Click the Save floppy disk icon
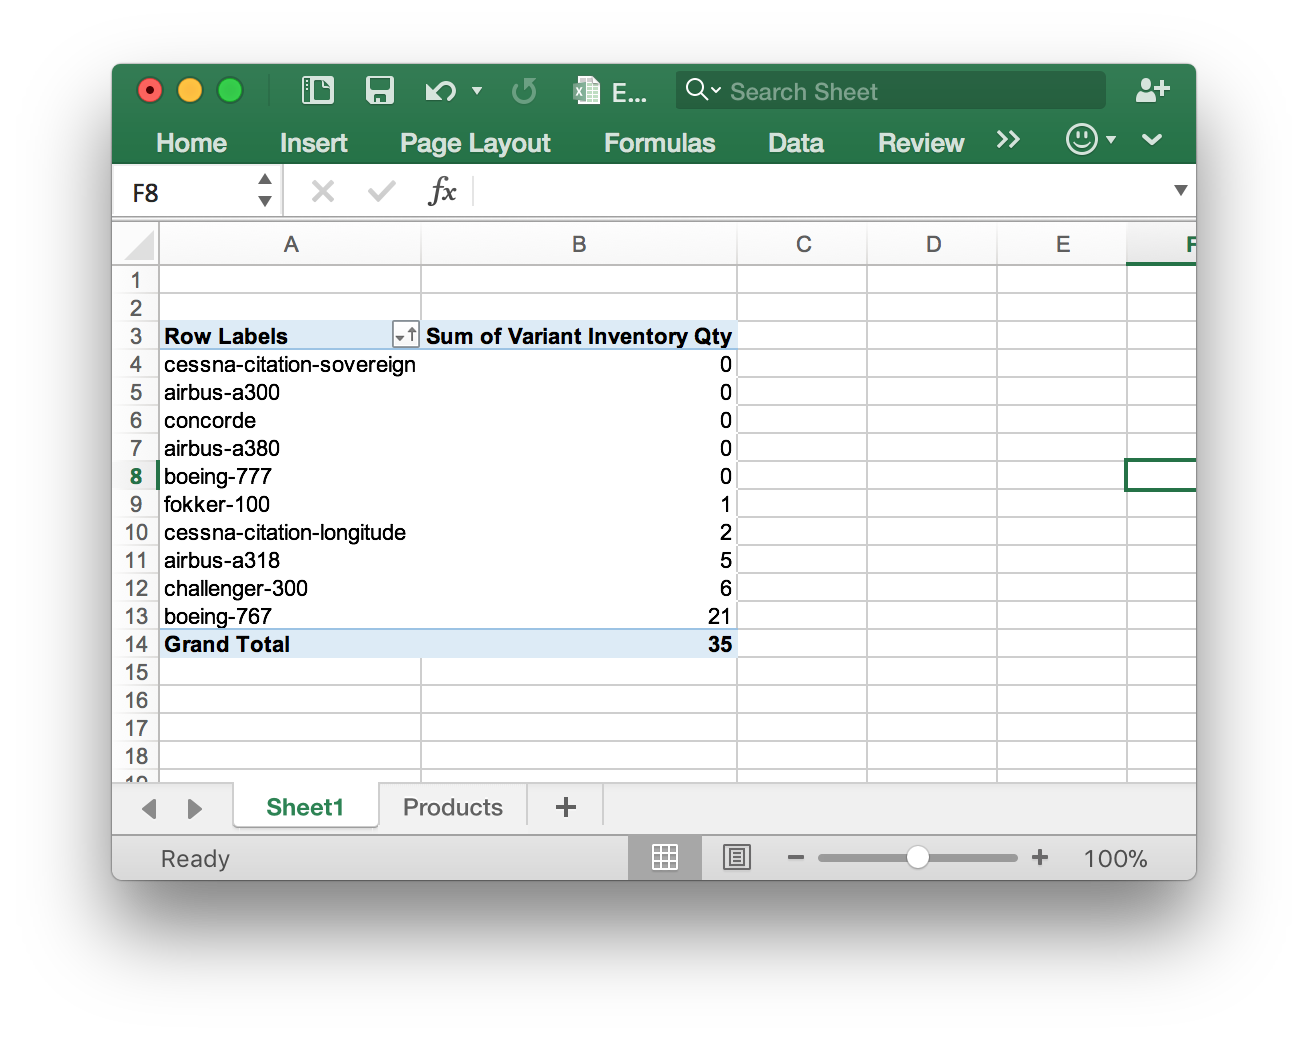The image size is (1308, 1040). [380, 91]
